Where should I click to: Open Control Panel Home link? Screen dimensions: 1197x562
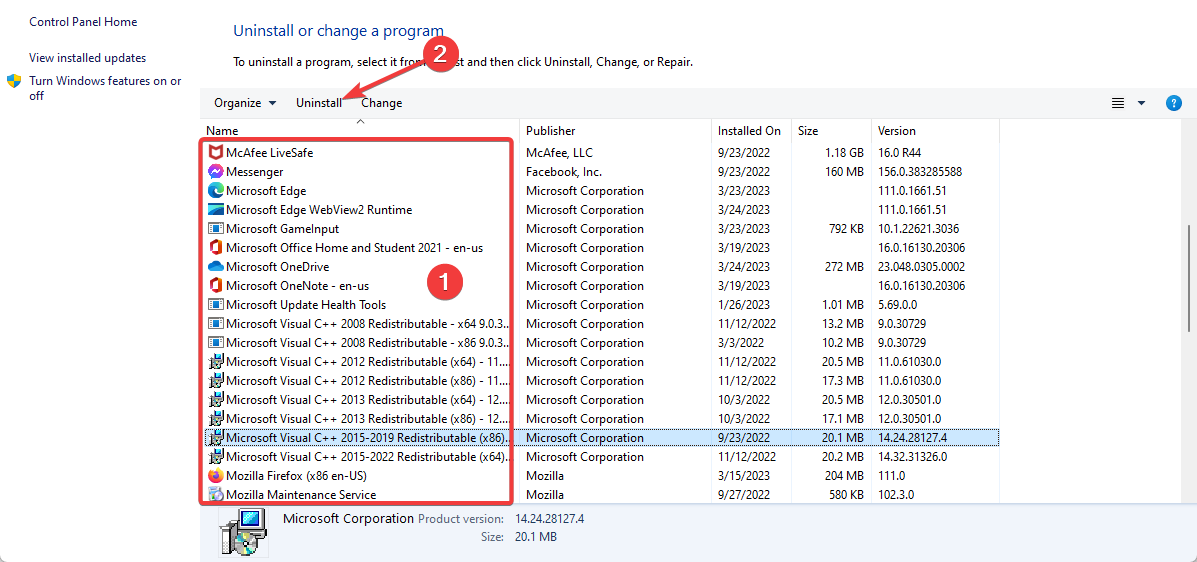coord(83,22)
